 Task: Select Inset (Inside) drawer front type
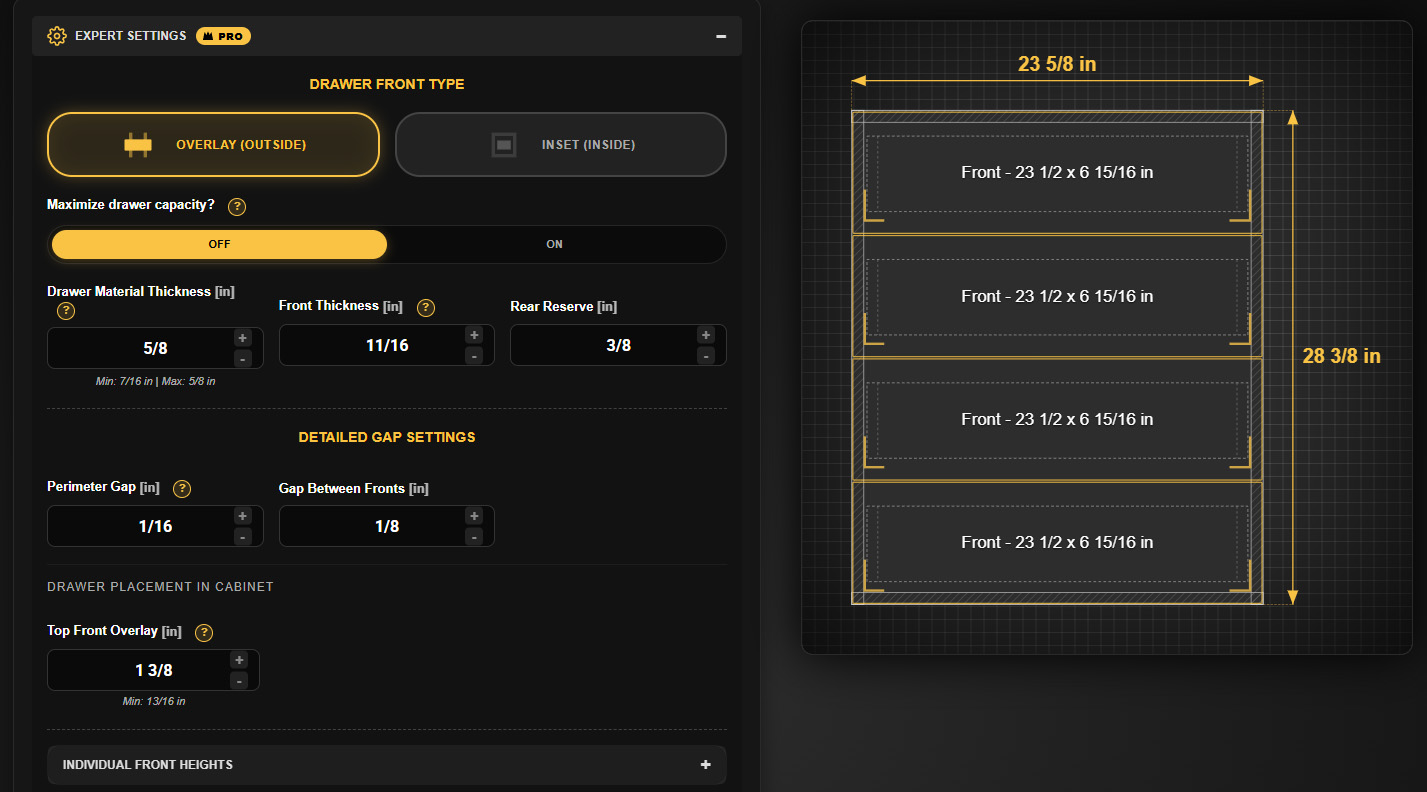click(561, 144)
